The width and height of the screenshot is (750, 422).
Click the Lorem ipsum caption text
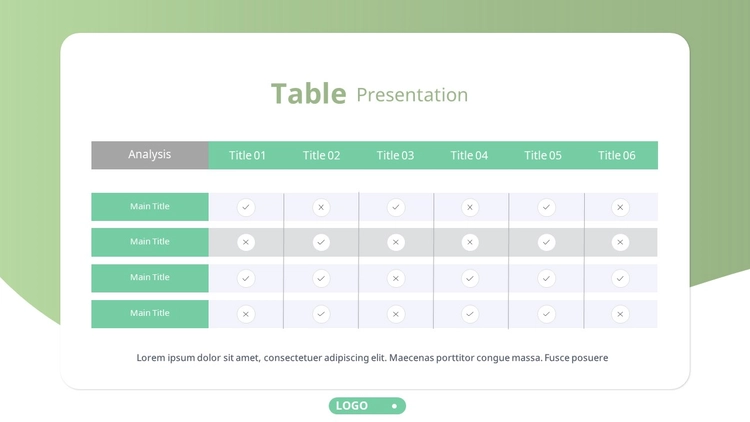pyautogui.click(x=372, y=358)
